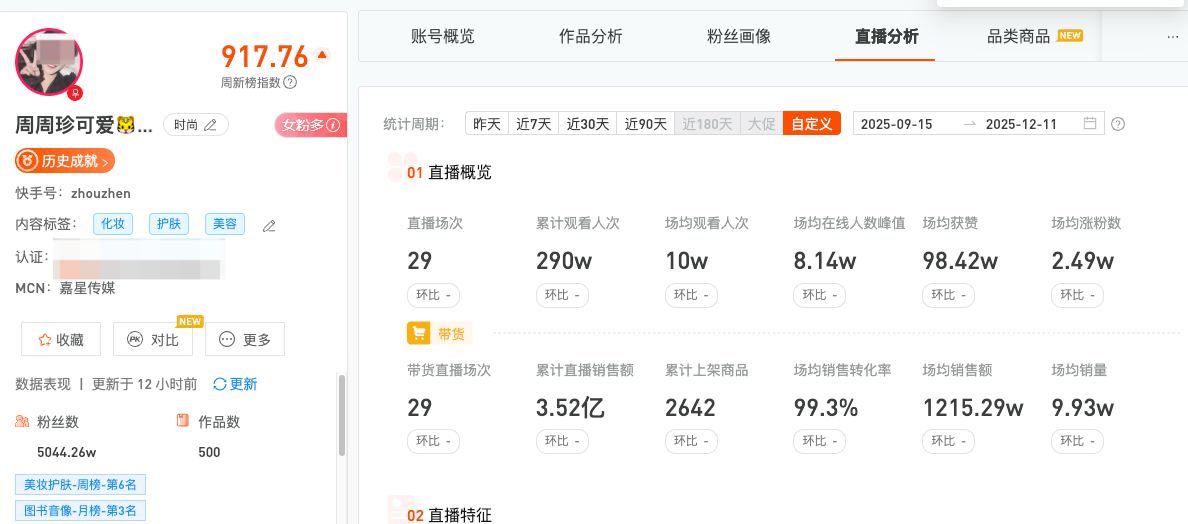
Task: Open the tab overflow ellipsis menu
Action: click(x=1174, y=36)
